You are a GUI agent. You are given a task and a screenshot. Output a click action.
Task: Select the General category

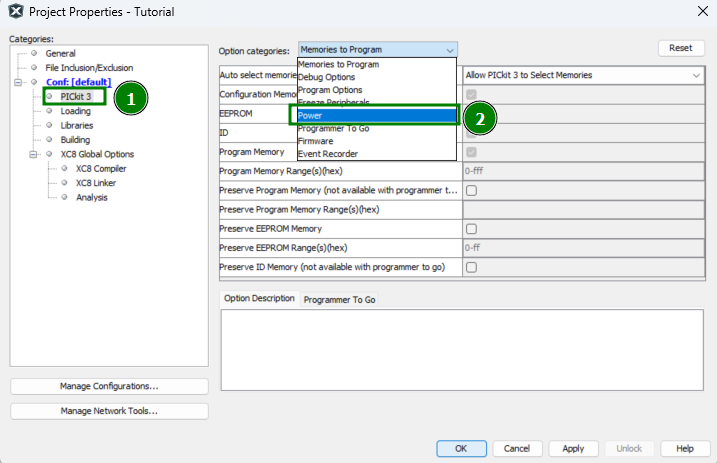pos(60,53)
